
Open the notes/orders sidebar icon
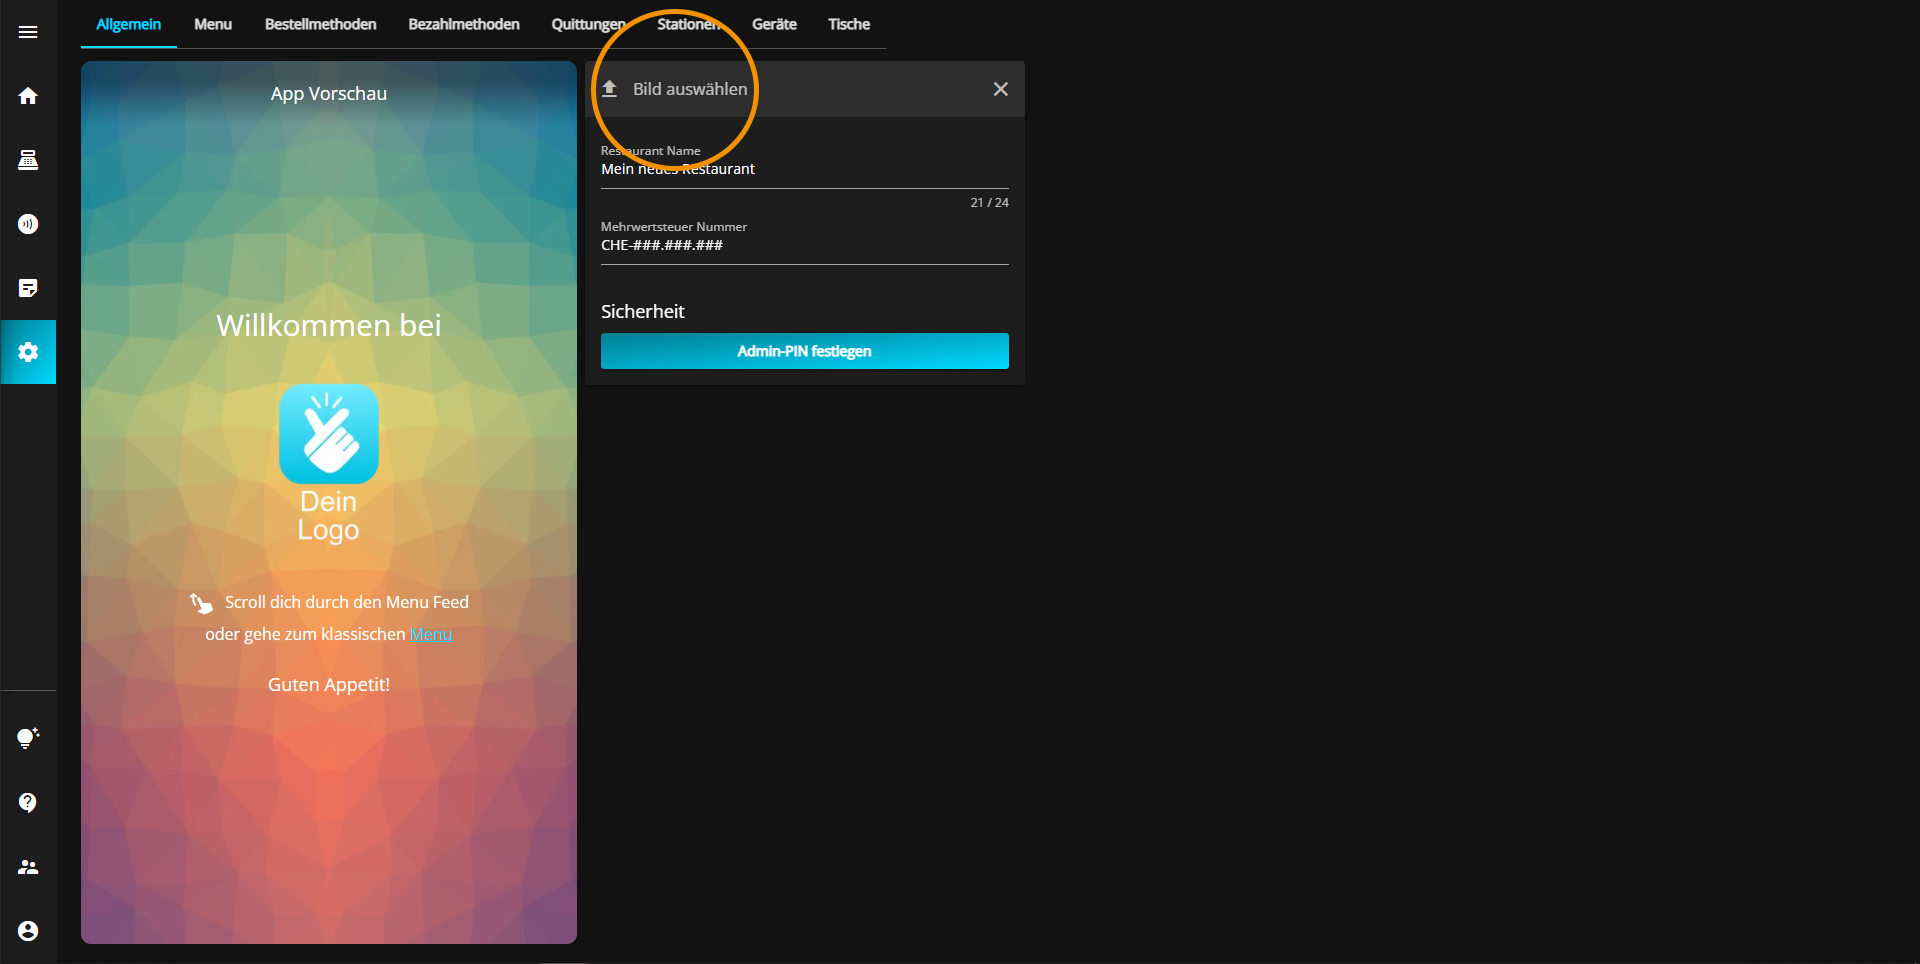[28, 288]
